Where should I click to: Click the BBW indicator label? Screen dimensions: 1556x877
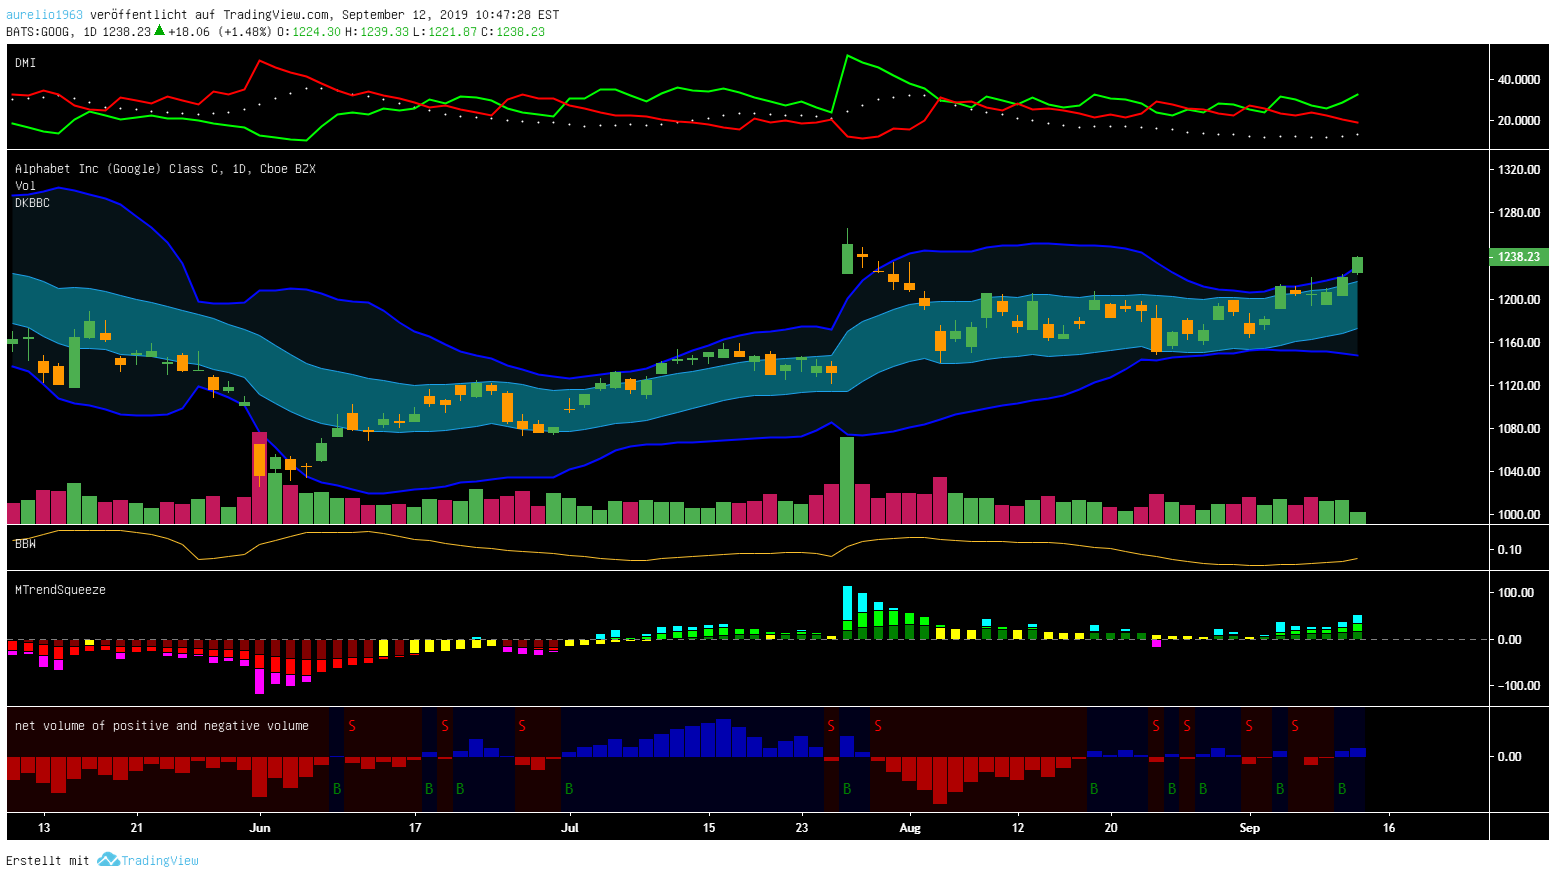(x=25, y=544)
